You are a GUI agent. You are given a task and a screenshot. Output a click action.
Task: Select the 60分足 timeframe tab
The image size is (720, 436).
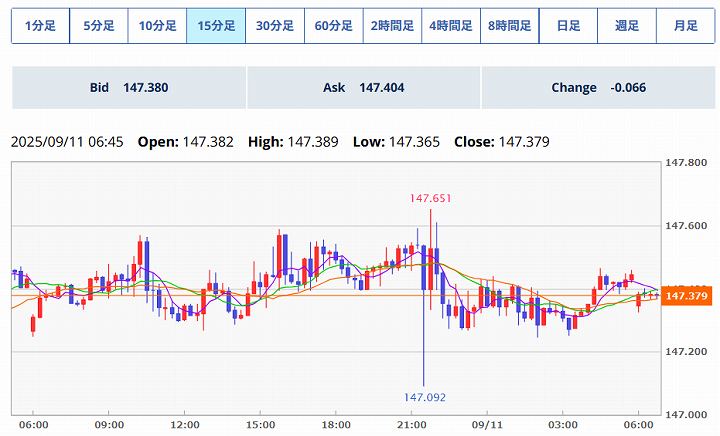point(333,26)
